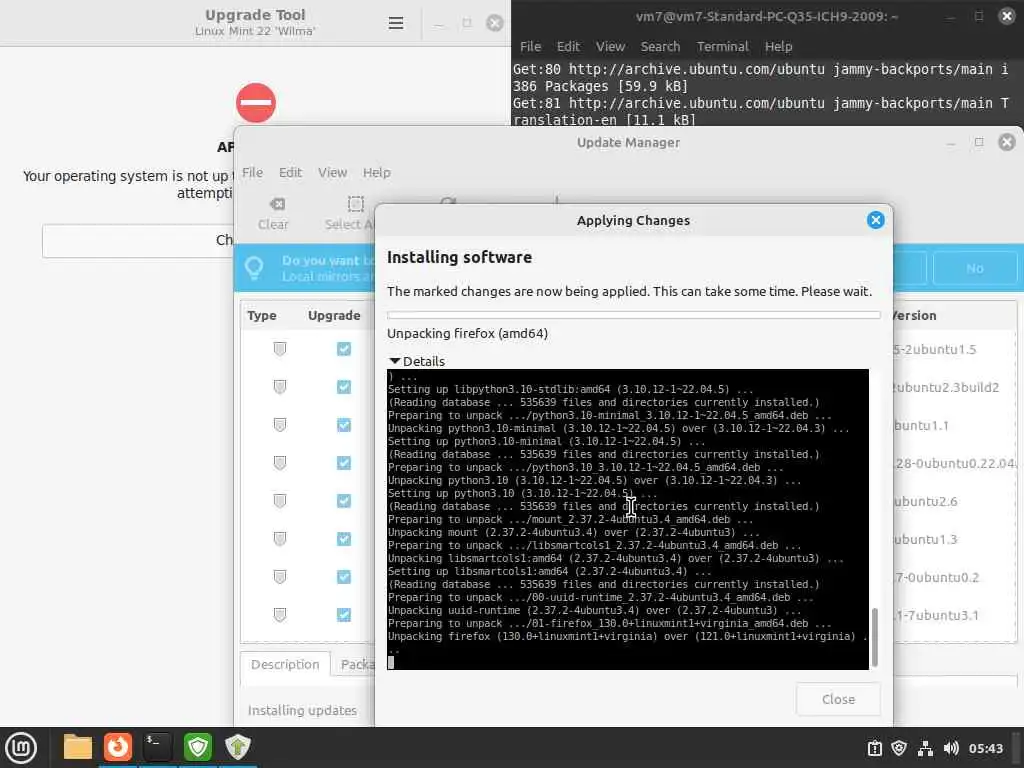Click the red error icon in Upgrade Tool
The width and height of the screenshot is (1024, 768).
tap(256, 103)
